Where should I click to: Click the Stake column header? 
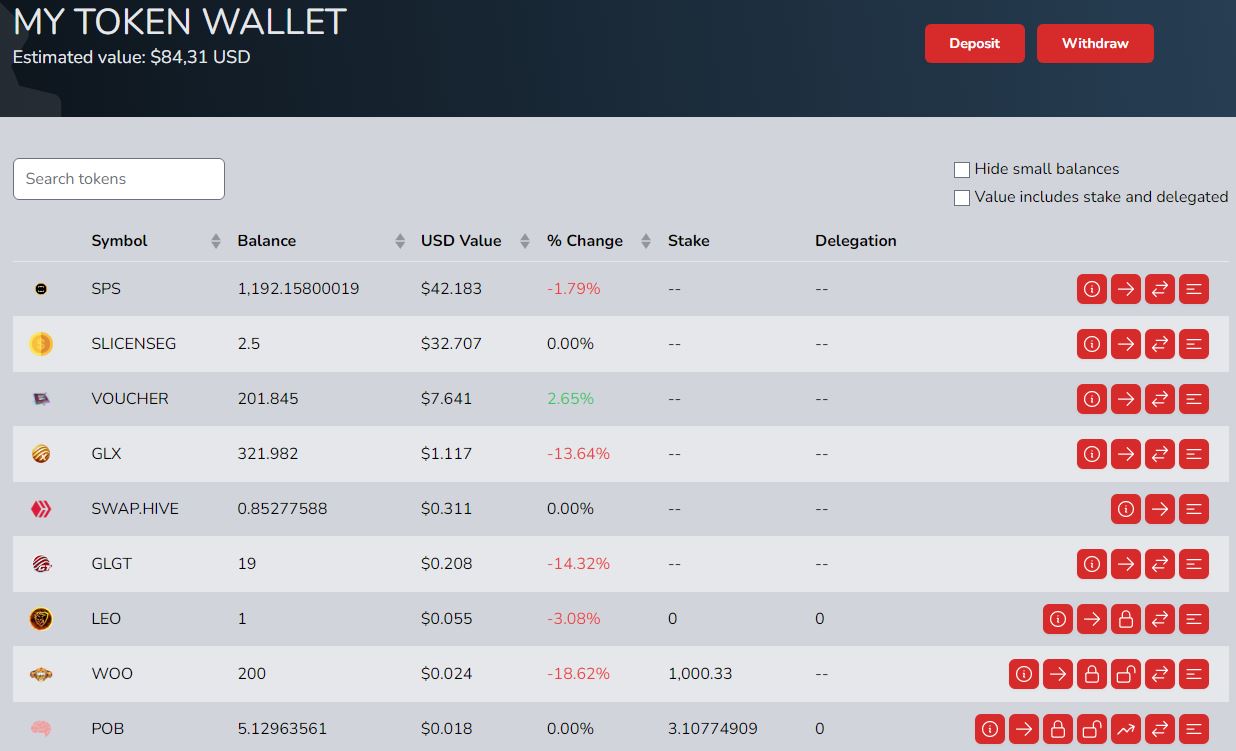(688, 241)
